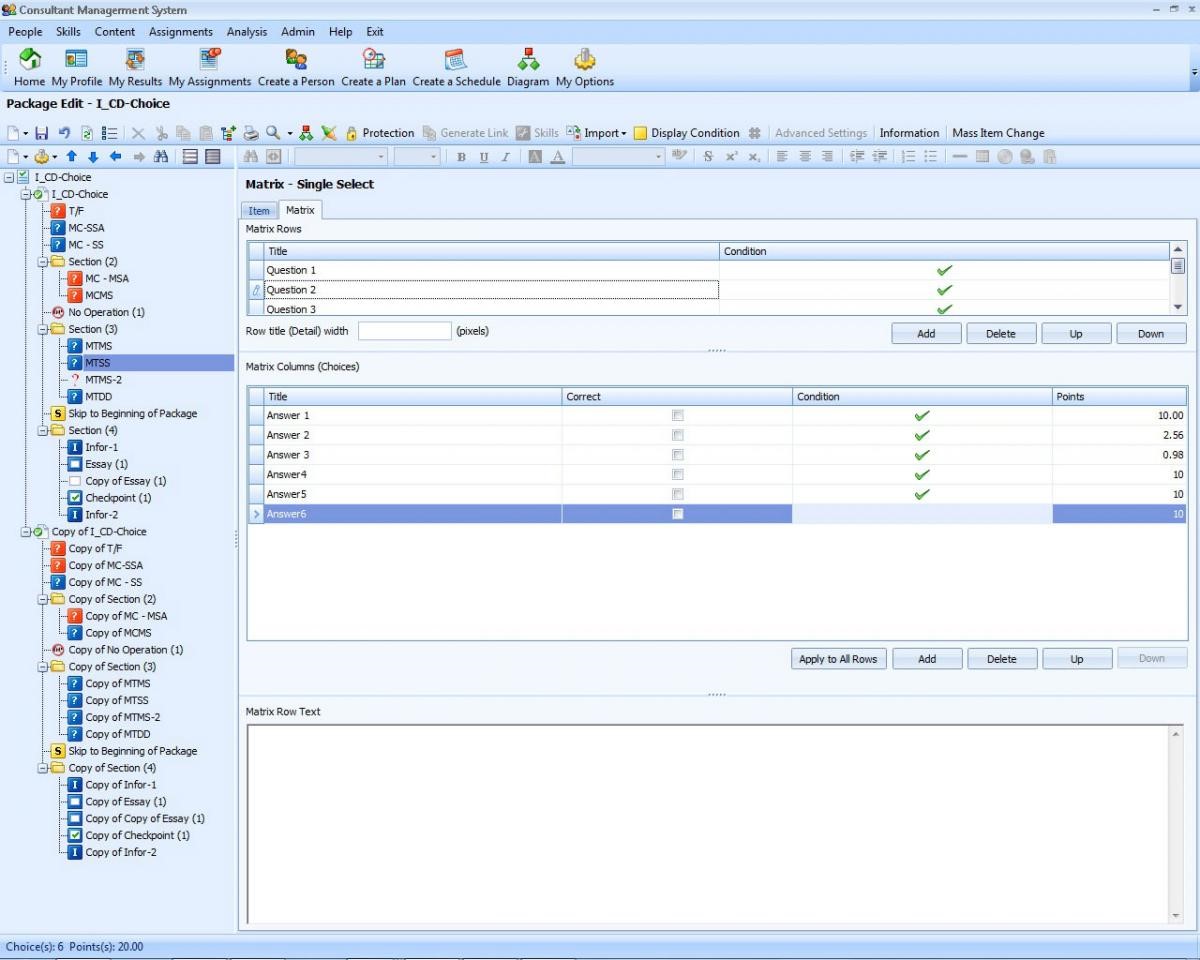
Task: Collapse the Section (3) tree node
Action: 43,329
